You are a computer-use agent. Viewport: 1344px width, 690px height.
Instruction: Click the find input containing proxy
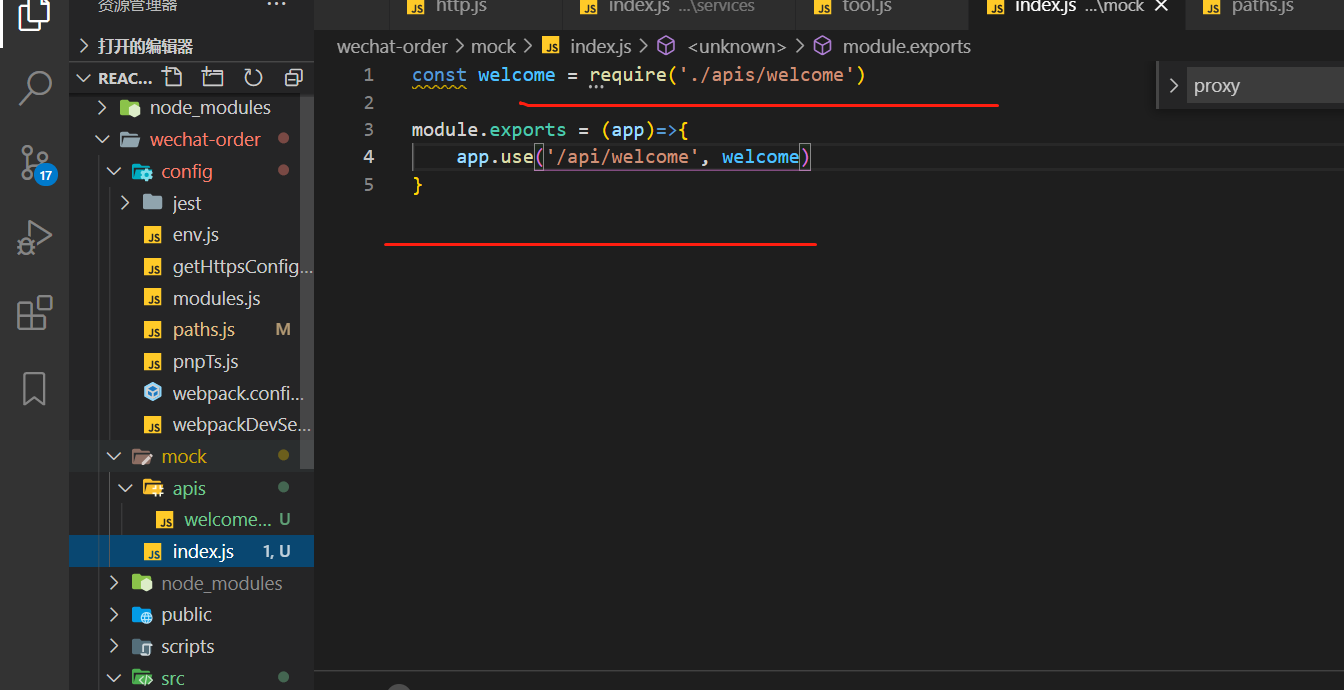point(1265,86)
